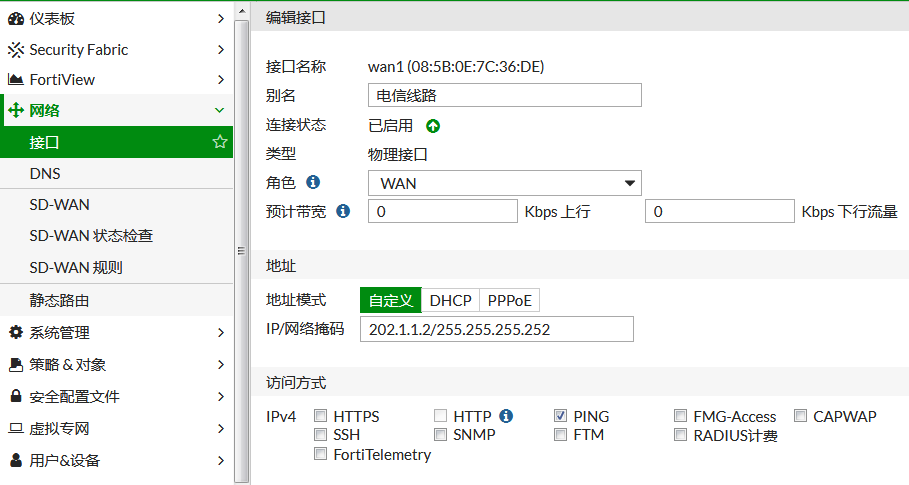Click the sidebar resize handle divider
This screenshot has width=909, height=485.
coord(240,250)
